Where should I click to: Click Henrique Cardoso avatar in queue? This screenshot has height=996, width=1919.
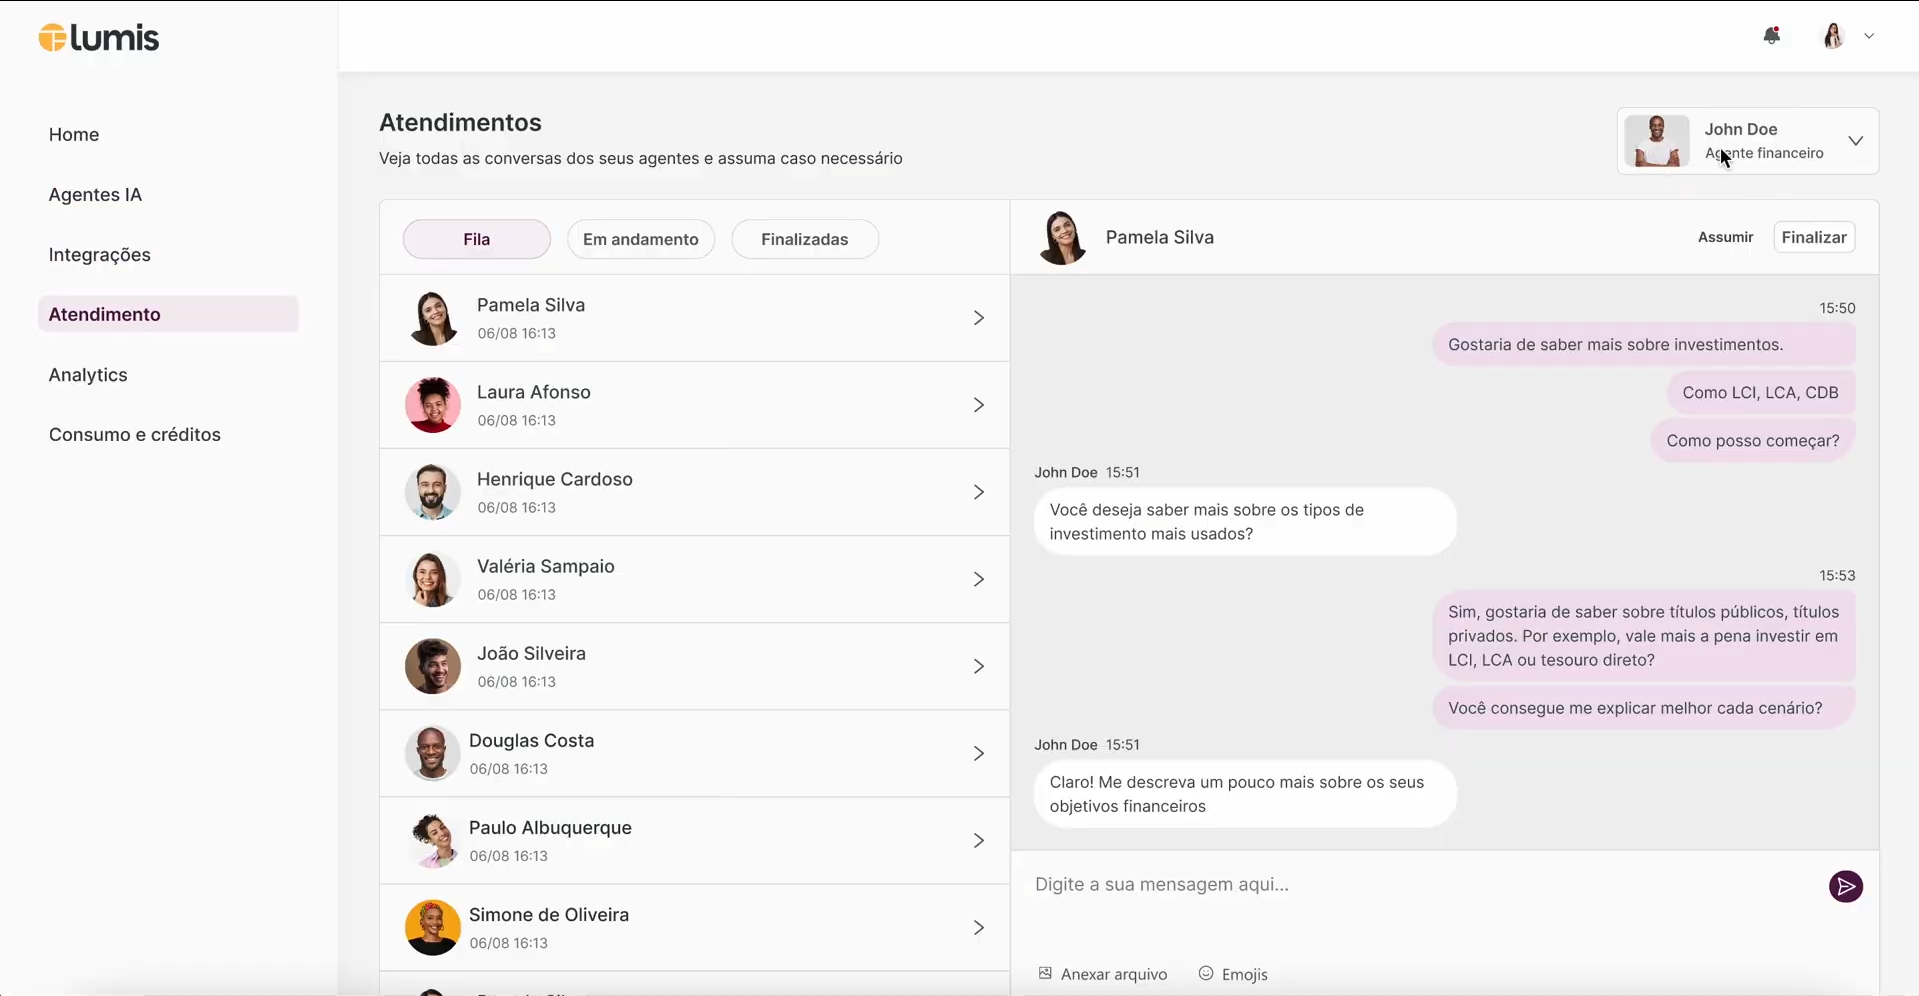tap(433, 492)
